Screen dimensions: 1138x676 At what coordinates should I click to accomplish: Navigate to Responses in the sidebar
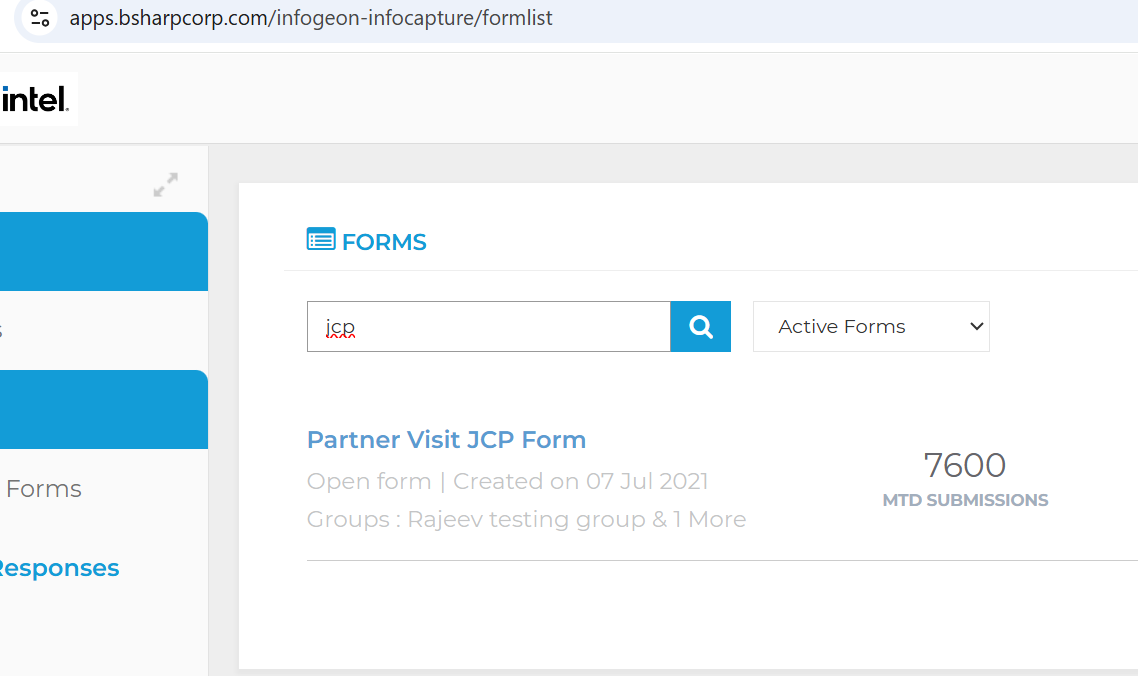click(60, 567)
